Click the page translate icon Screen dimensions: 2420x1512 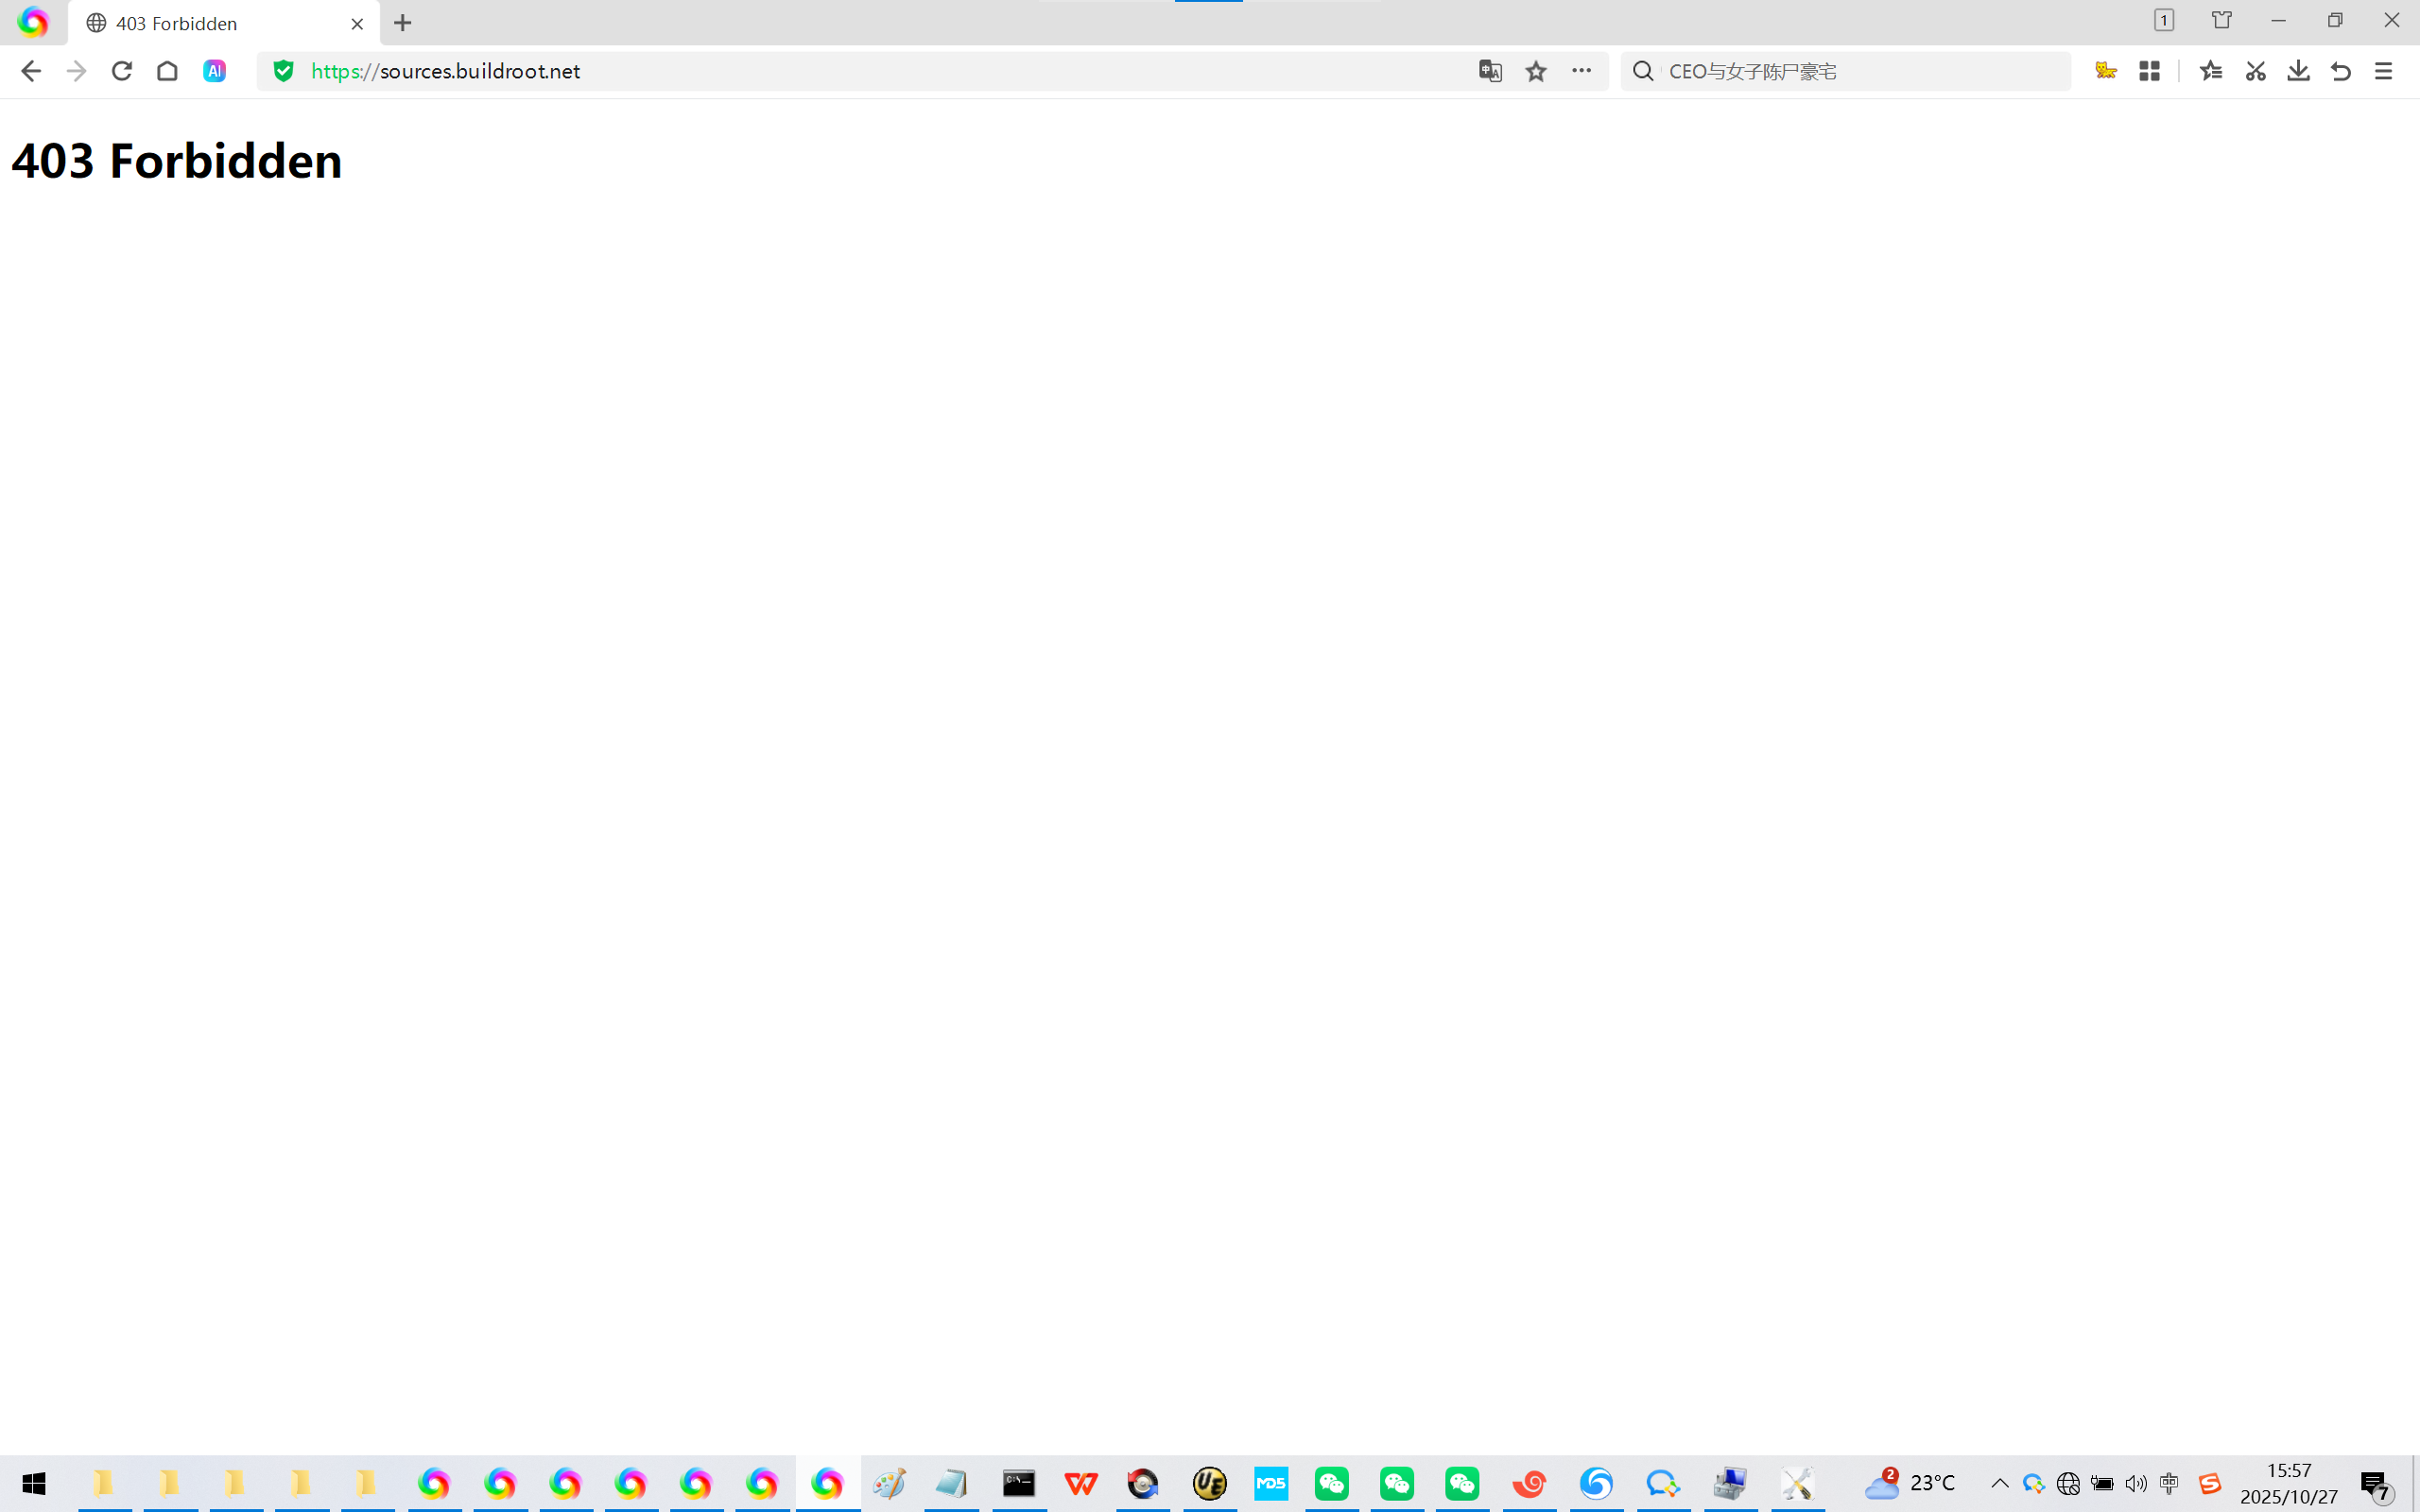tap(1490, 71)
